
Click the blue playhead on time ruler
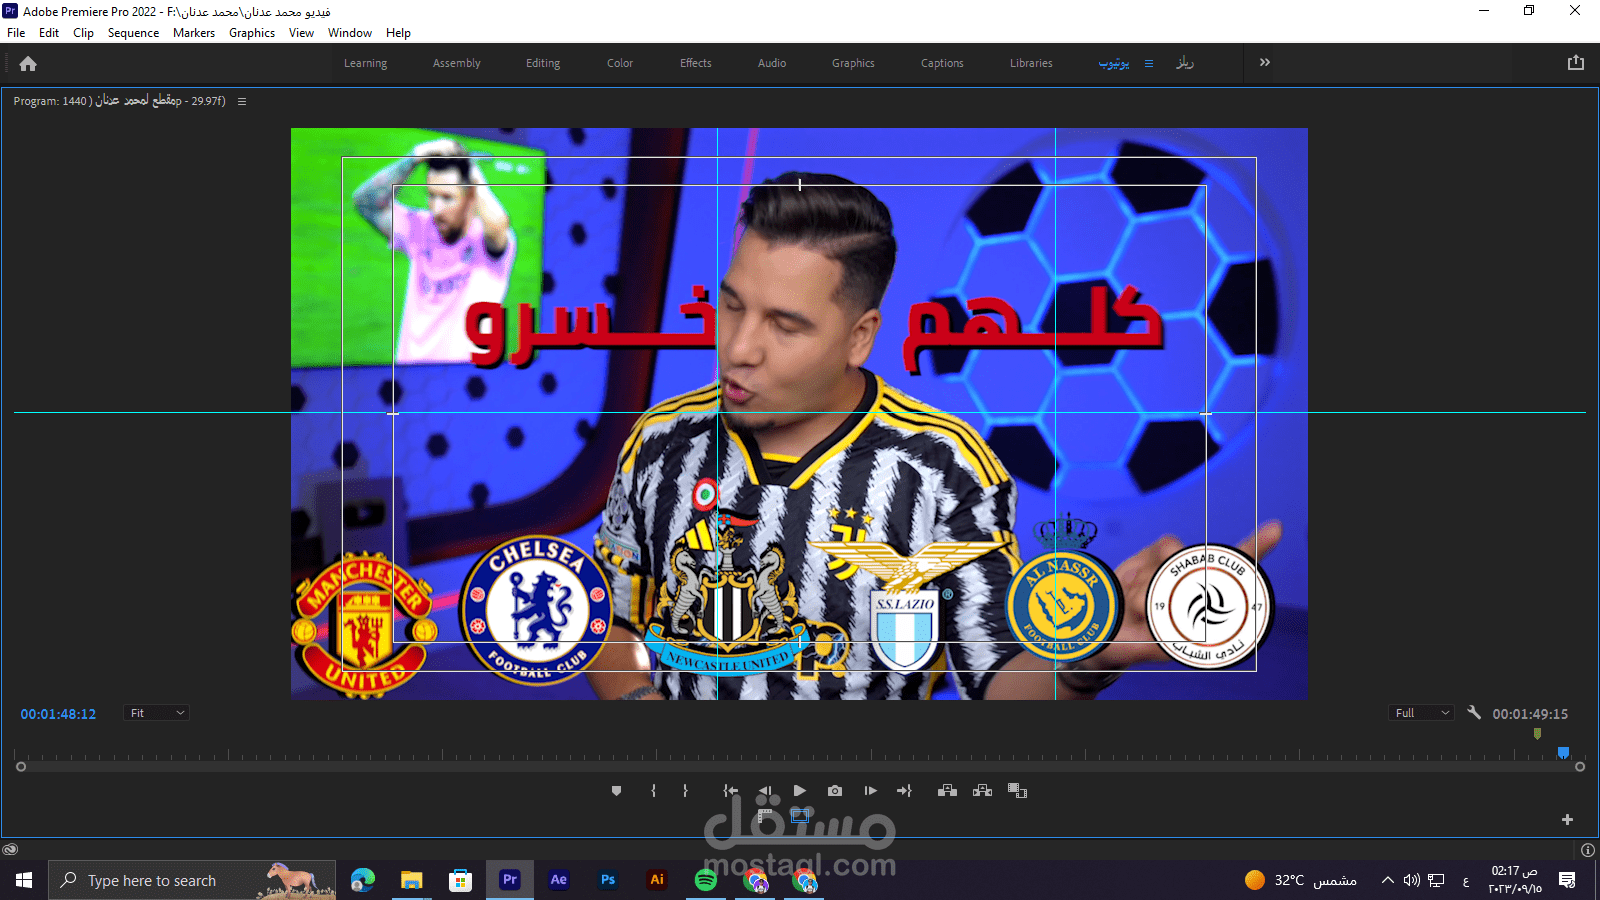pyautogui.click(x=1563, y=753)
